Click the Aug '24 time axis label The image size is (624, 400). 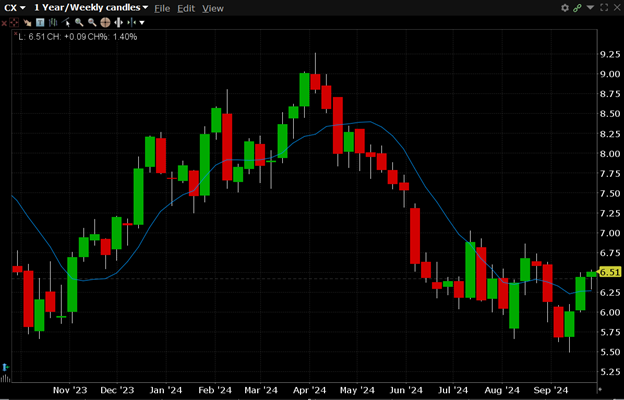point(502,390)
